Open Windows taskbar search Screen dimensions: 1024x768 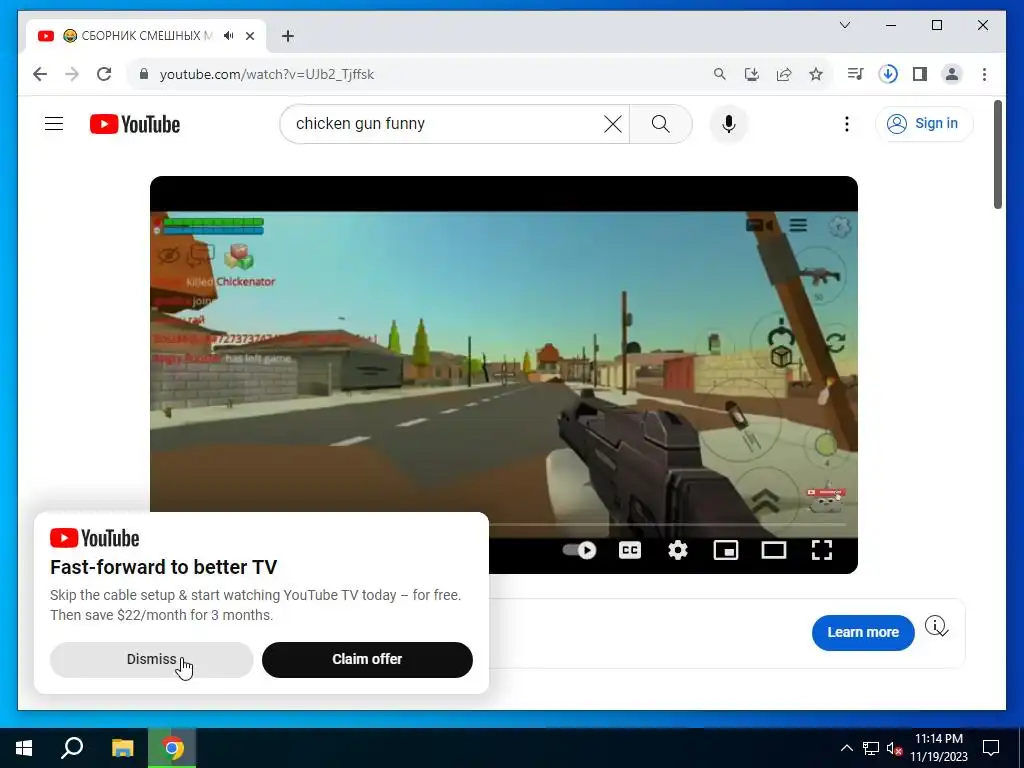click(x=72, y=748)
